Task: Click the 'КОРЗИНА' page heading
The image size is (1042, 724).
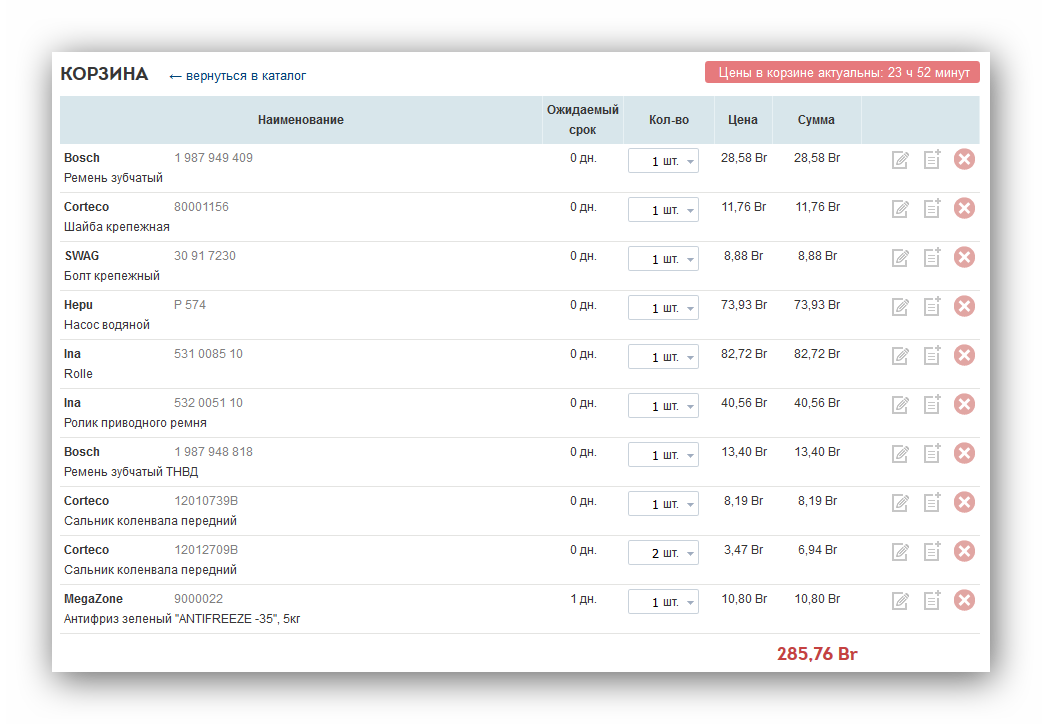Action: [104, 74]
